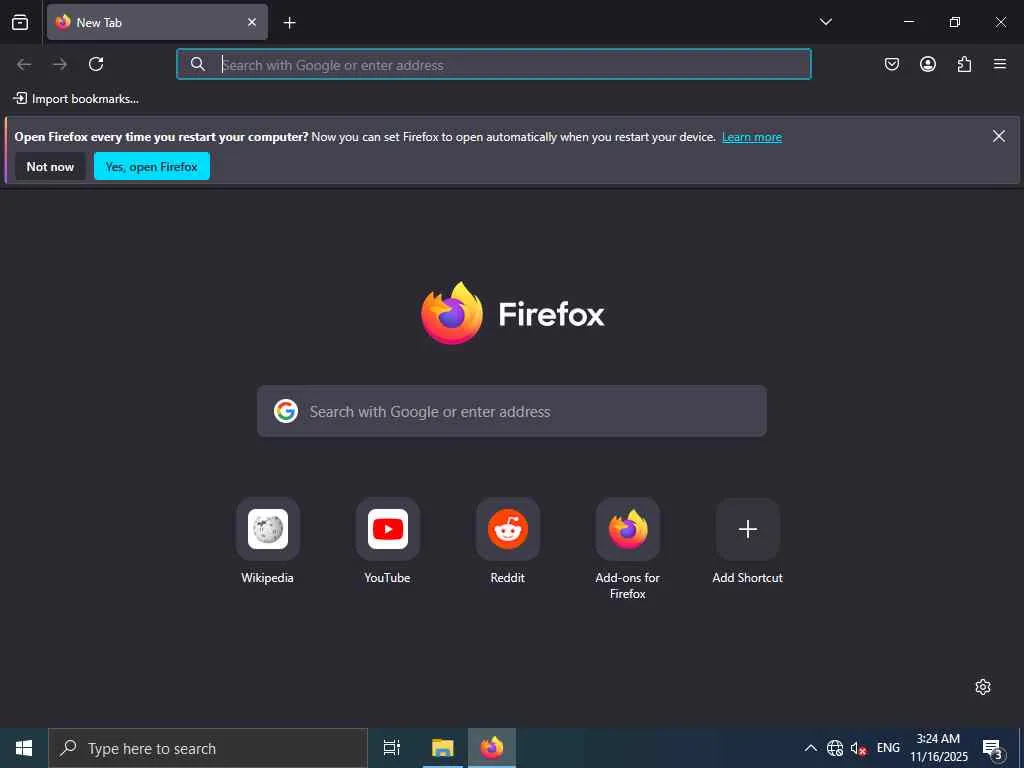1024x768 pixels.
Task: Open Firefox View from the tab bar icon
Action: click(20, 22)
